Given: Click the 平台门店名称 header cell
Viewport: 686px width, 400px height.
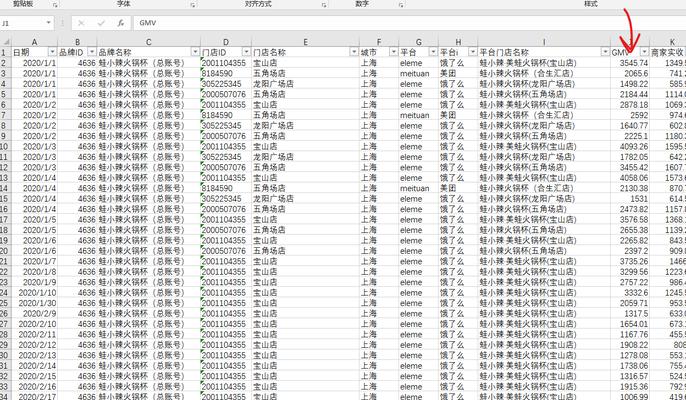Looking at the screenshot, I should tap(544, 52).
